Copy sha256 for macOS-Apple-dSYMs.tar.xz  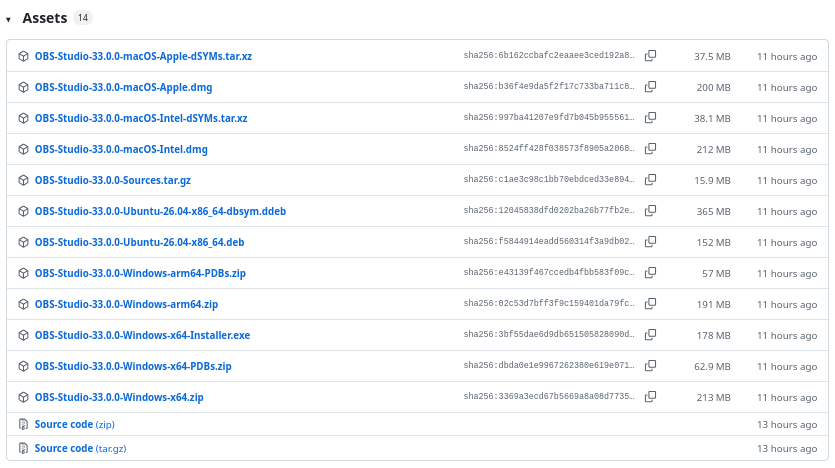(x=650, y=56)
